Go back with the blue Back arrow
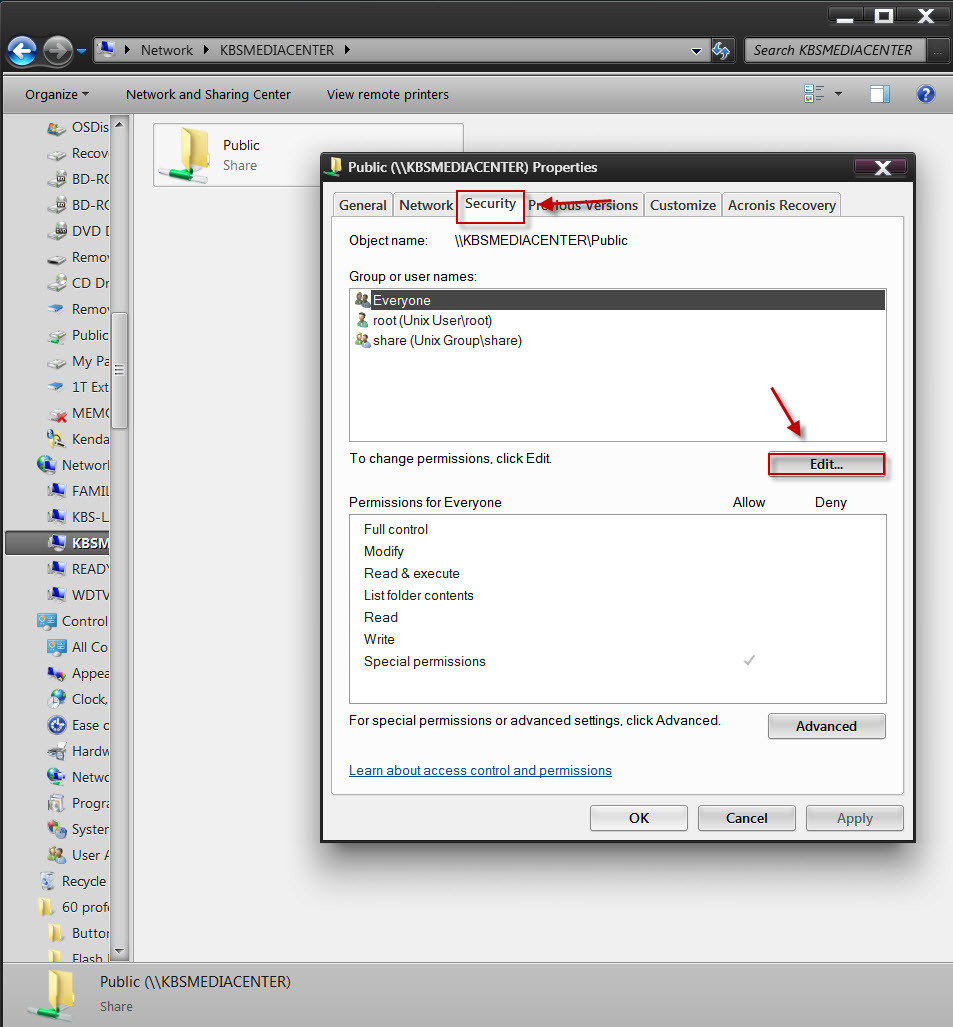The image size is (953, 1027). [22, 50]
